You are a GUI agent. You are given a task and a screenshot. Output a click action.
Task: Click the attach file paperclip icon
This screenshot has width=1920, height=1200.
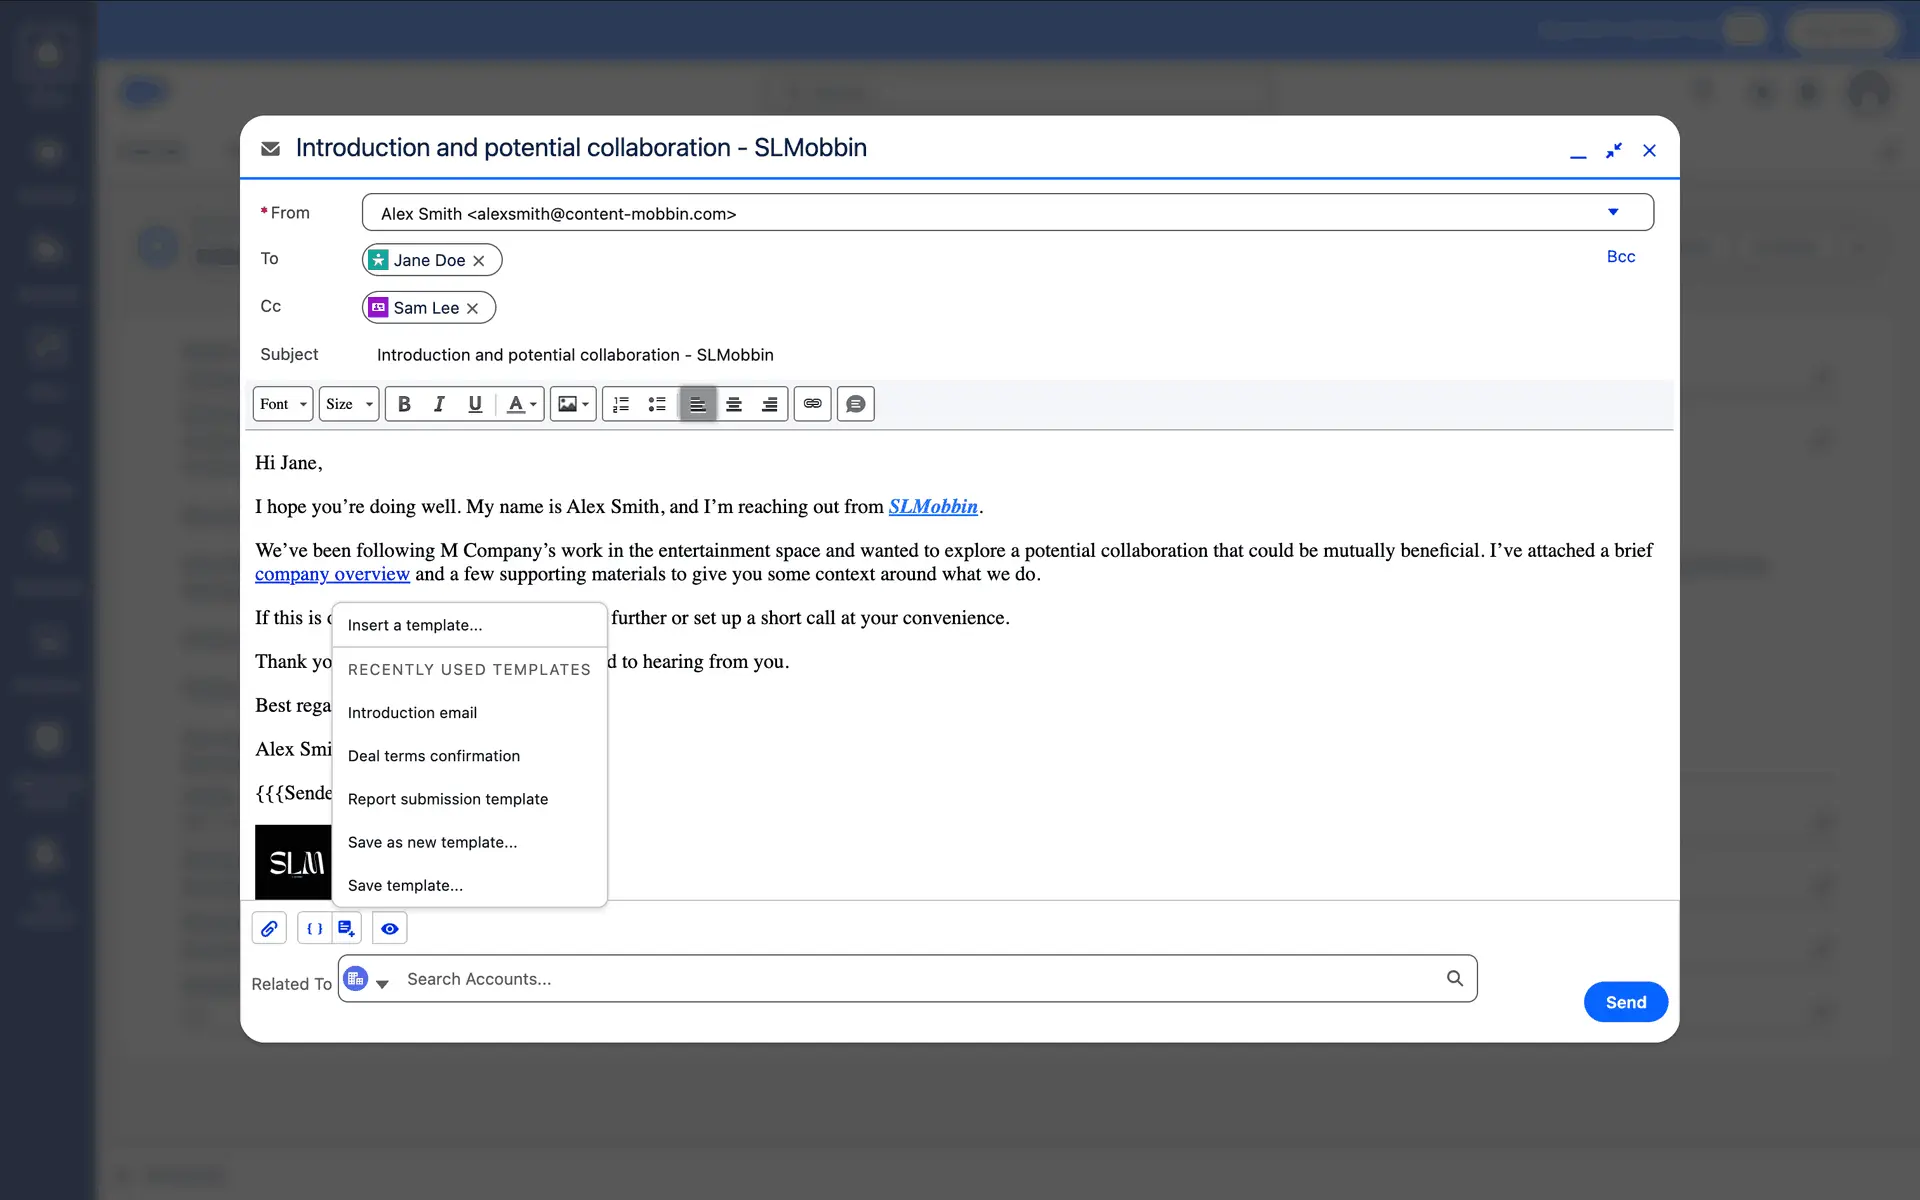[269, 928]
